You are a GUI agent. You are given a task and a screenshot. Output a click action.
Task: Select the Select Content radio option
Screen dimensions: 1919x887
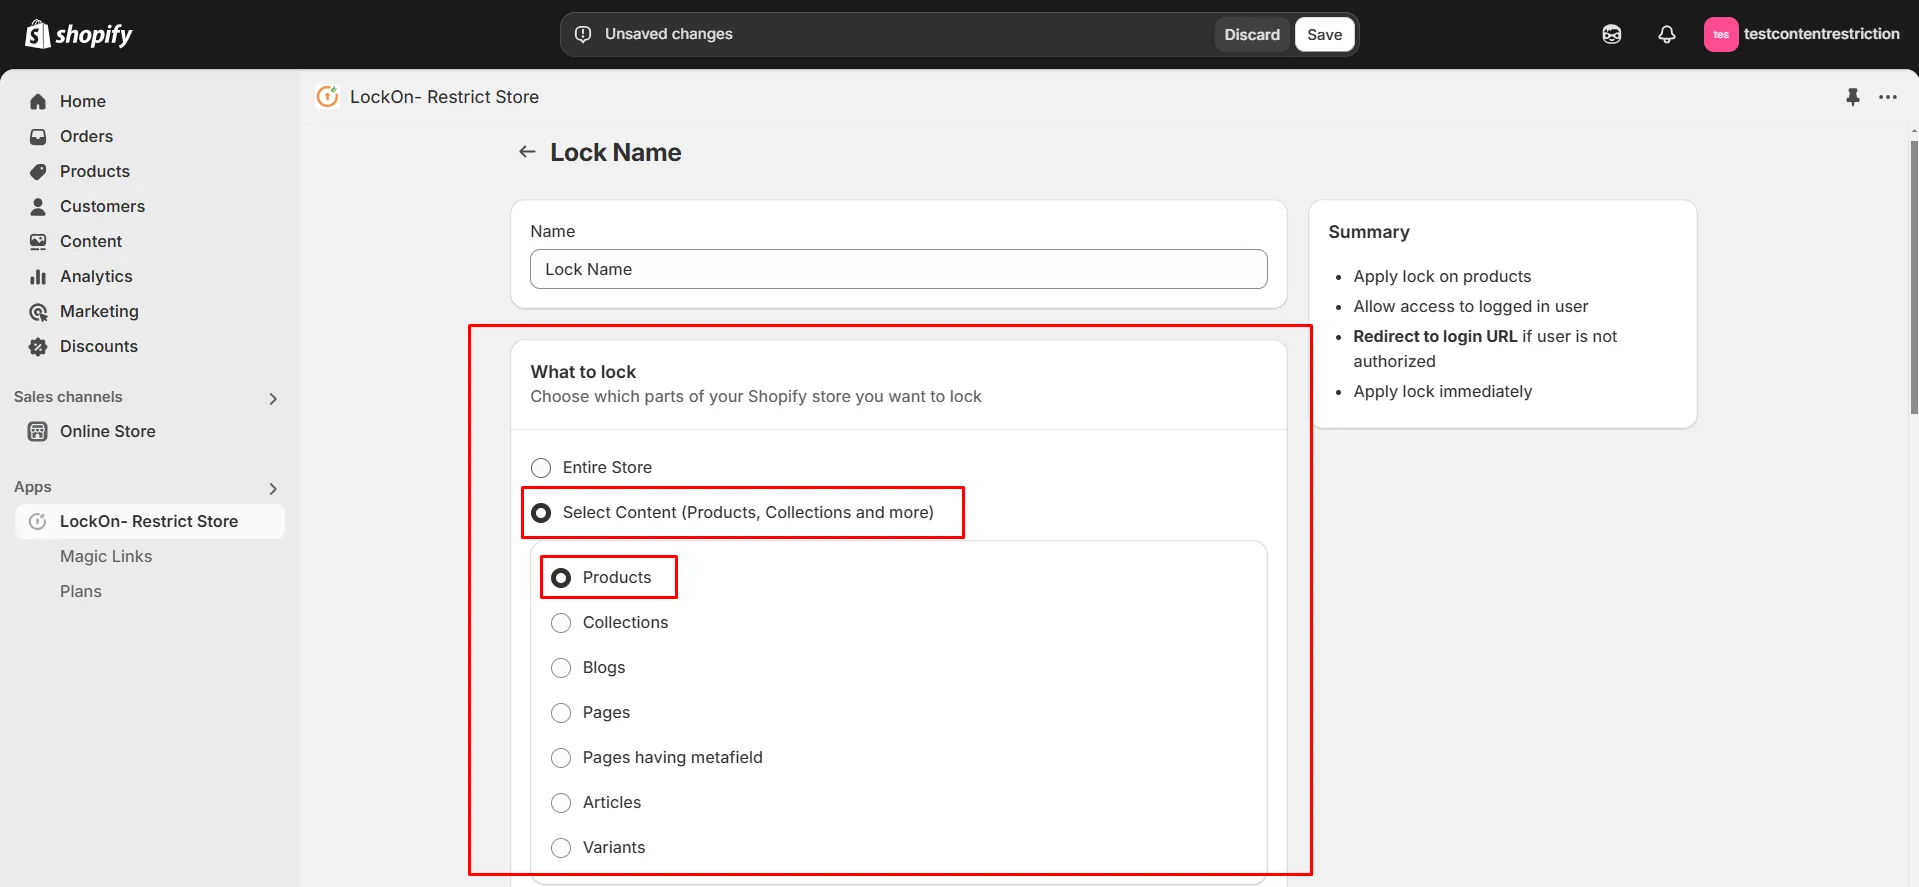(541, 512)
